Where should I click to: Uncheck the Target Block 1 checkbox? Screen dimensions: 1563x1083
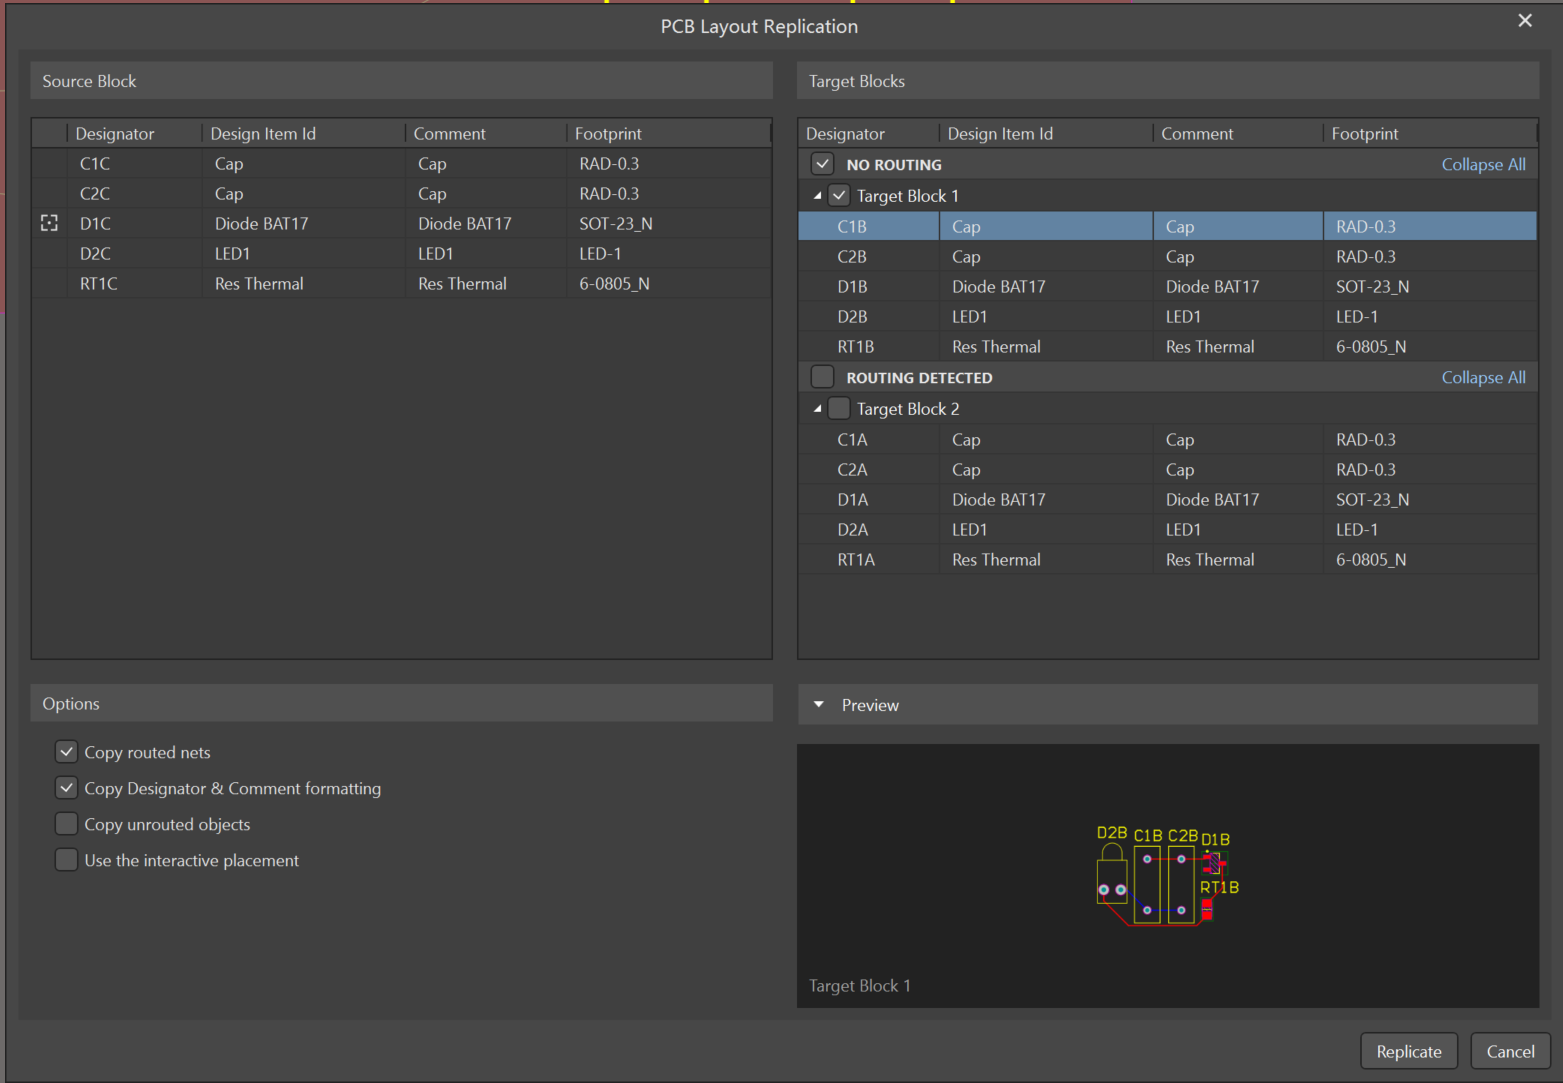coord(839,196)
